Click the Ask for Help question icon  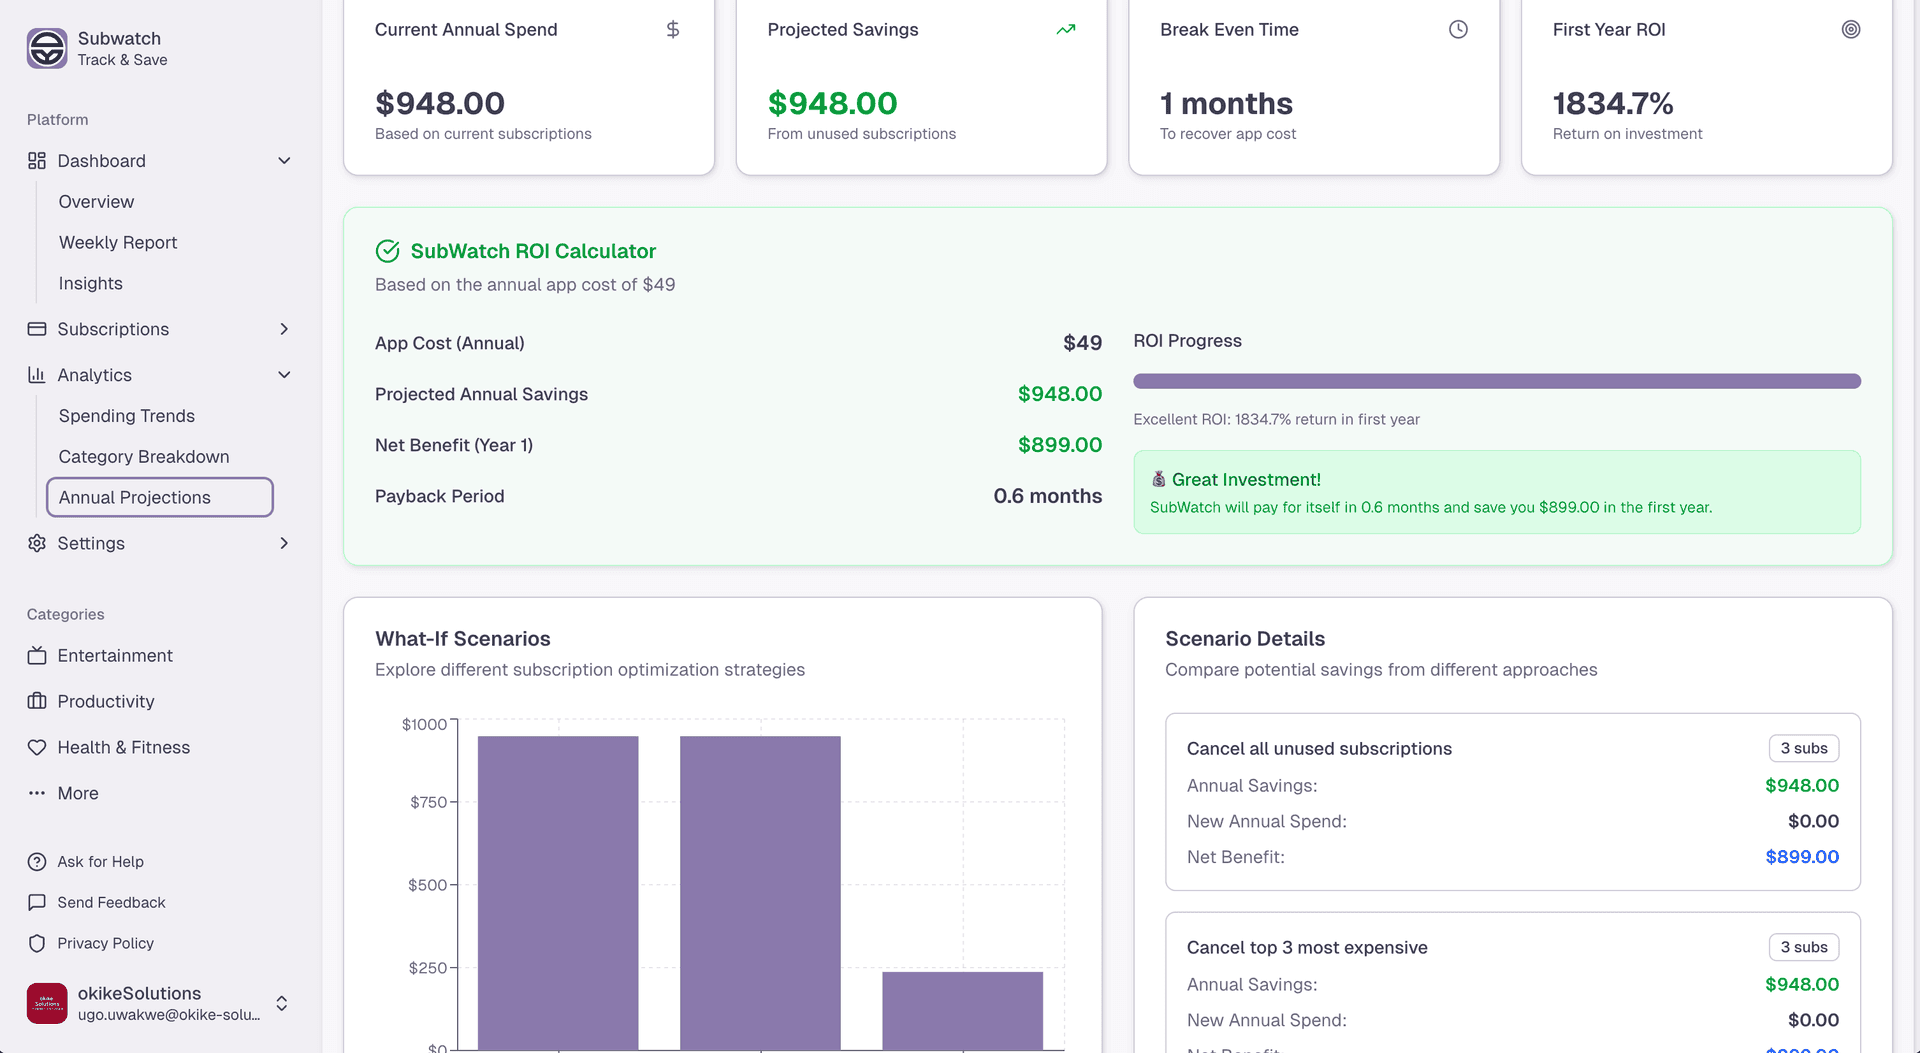click(x=37, y=861)
